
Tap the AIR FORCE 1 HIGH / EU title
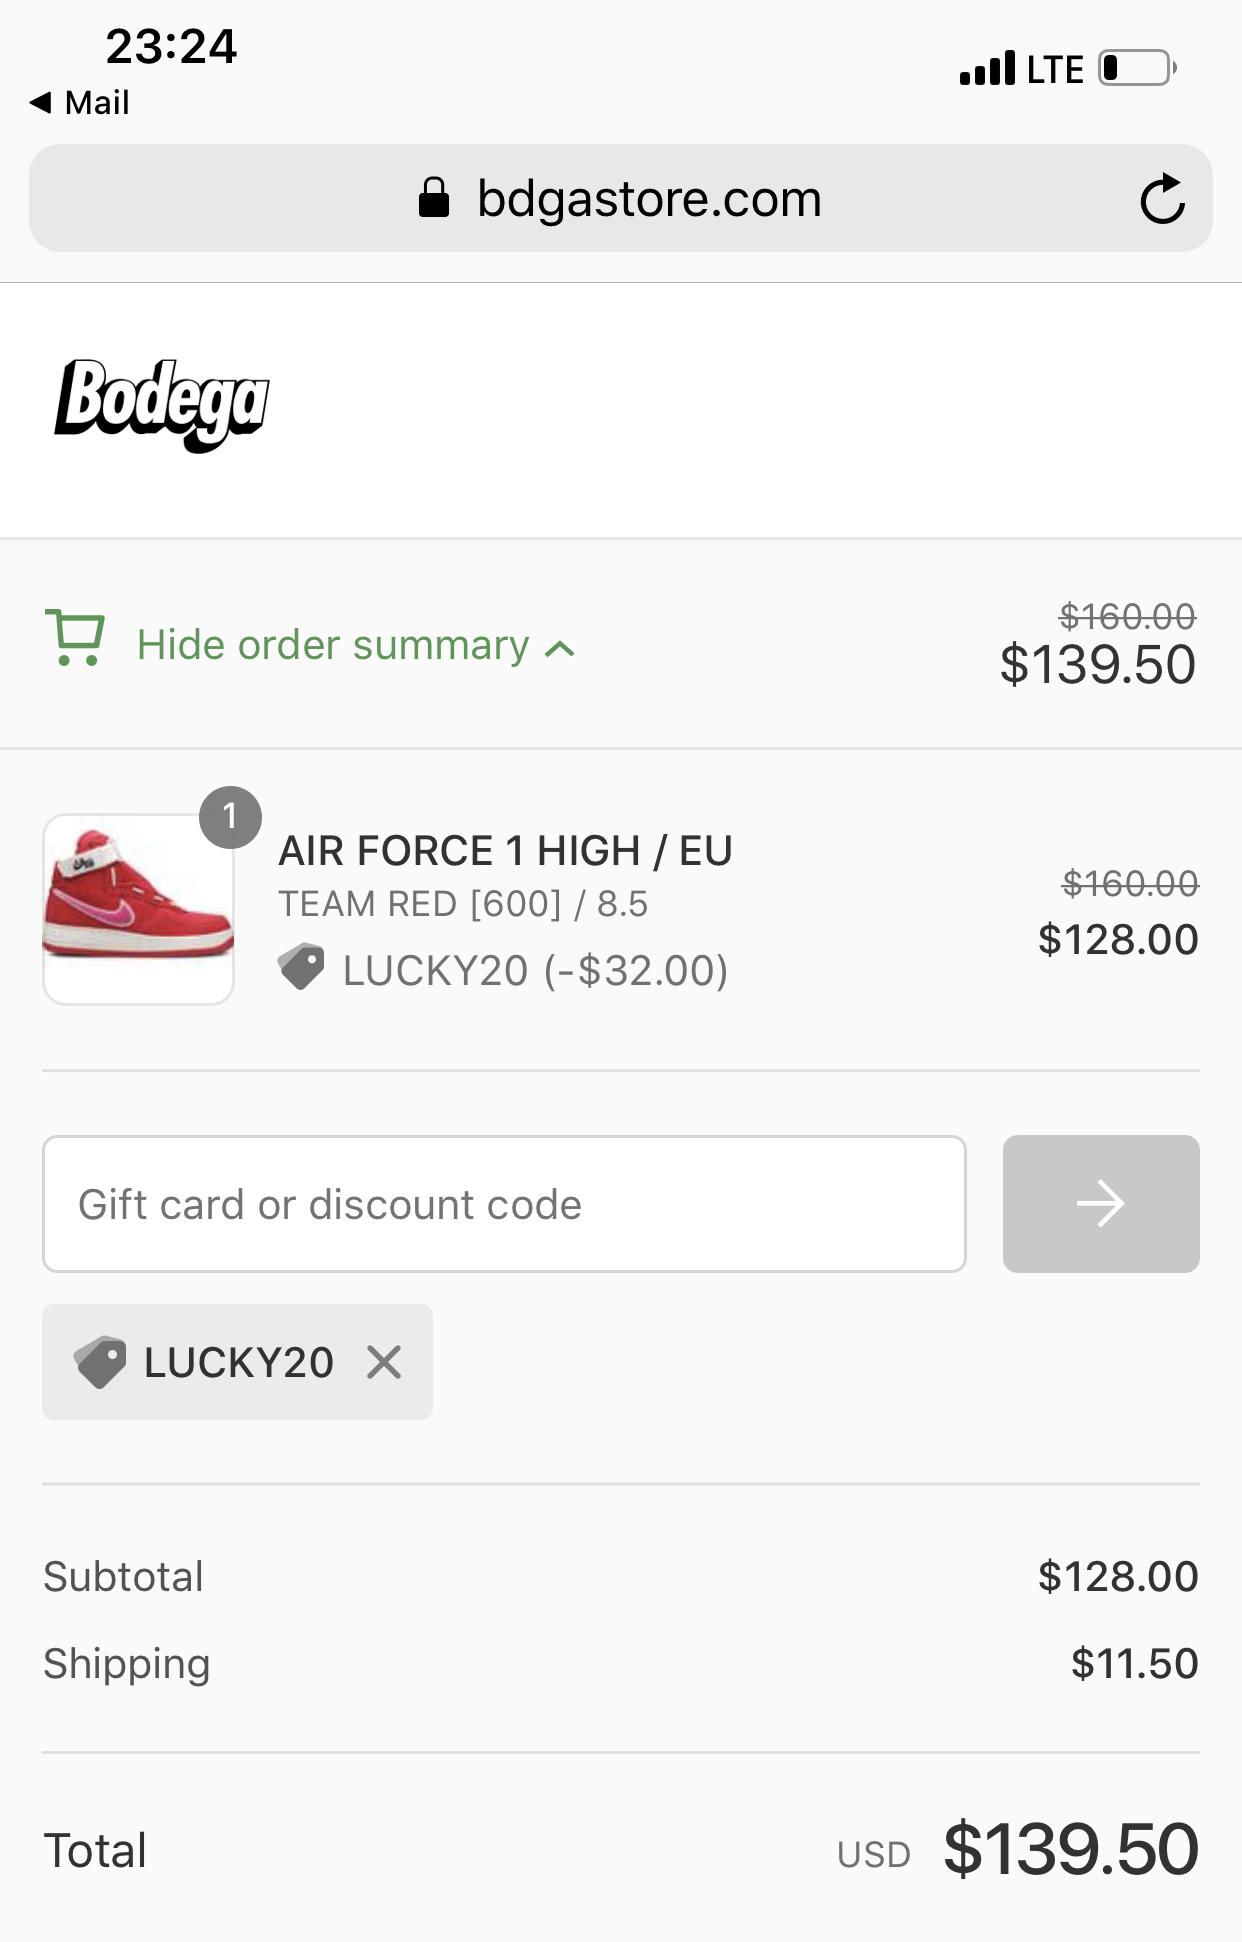point(505,851)
